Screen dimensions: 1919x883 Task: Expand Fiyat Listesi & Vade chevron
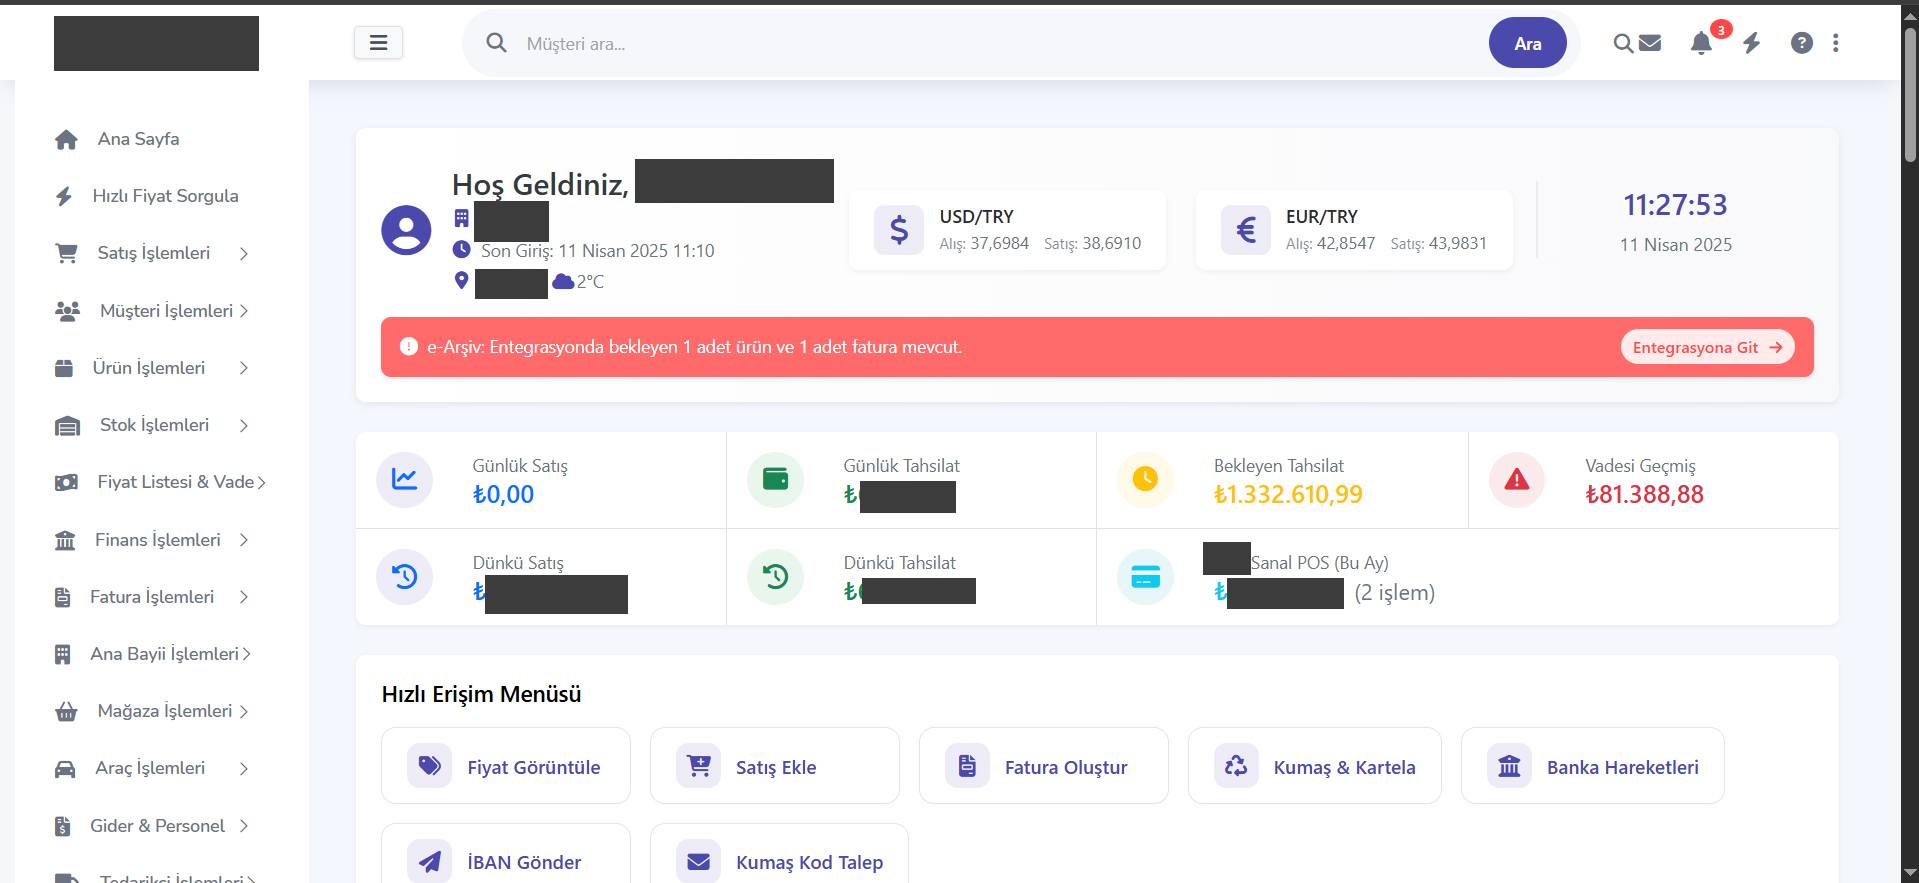262,483
